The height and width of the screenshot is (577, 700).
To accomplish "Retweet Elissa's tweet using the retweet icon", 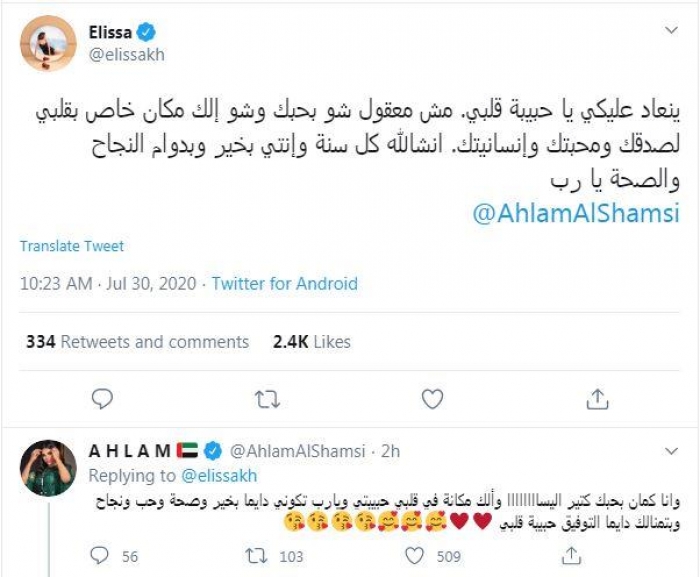I will (266, 400).
